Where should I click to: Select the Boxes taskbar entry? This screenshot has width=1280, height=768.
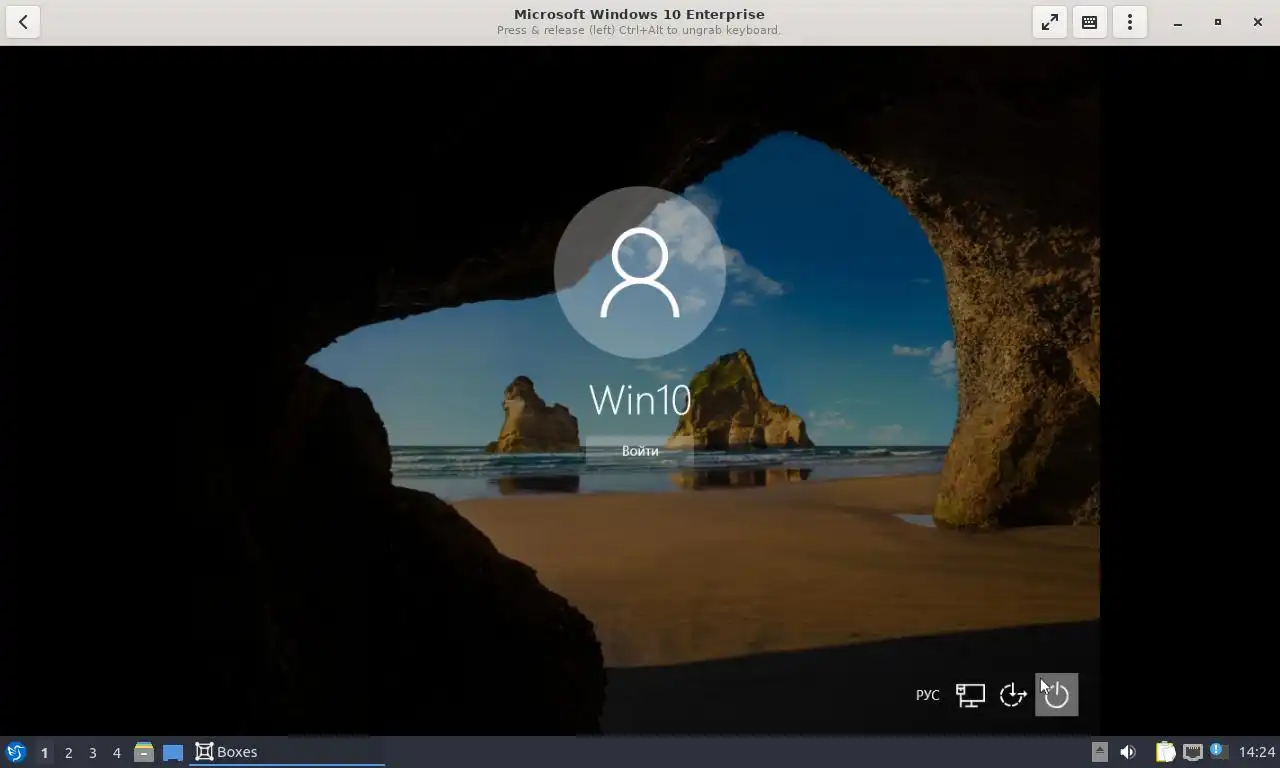click(x=287, y=752)
